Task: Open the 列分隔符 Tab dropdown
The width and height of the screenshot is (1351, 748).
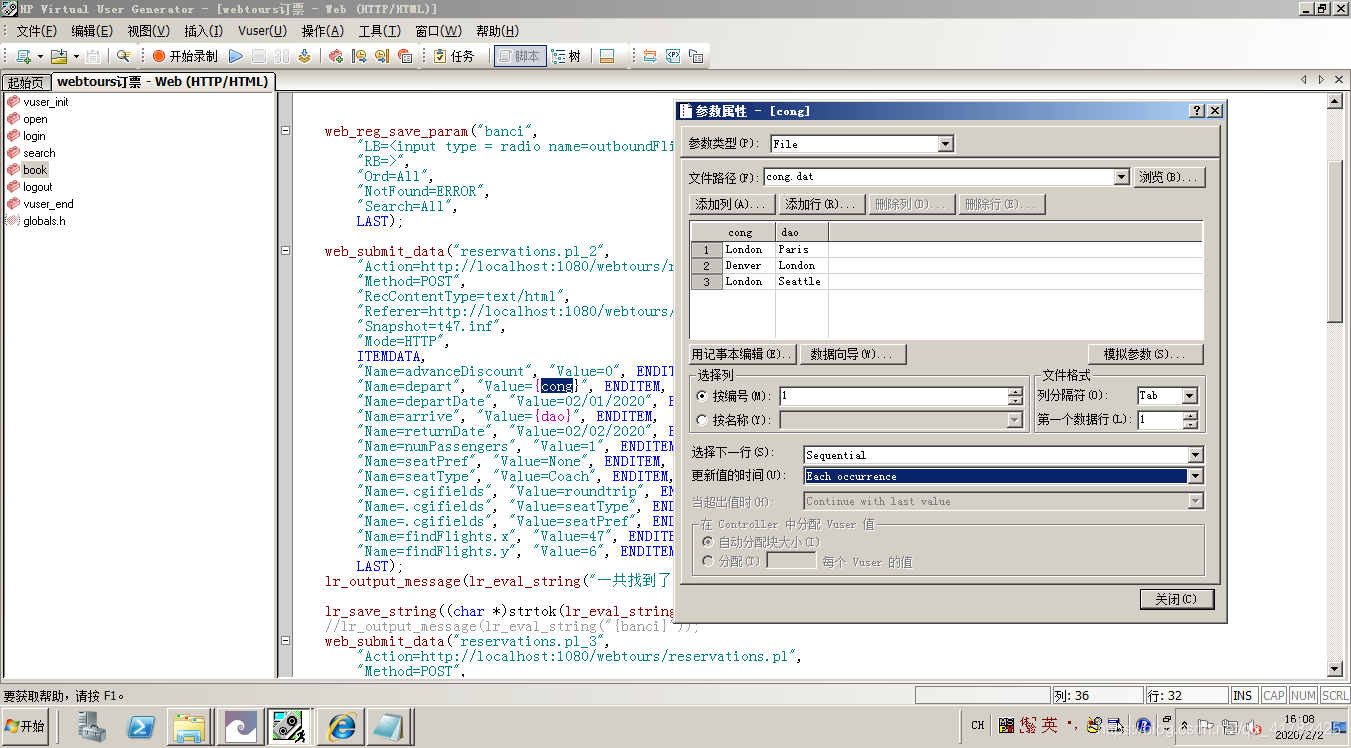Action: point(1189,396)
